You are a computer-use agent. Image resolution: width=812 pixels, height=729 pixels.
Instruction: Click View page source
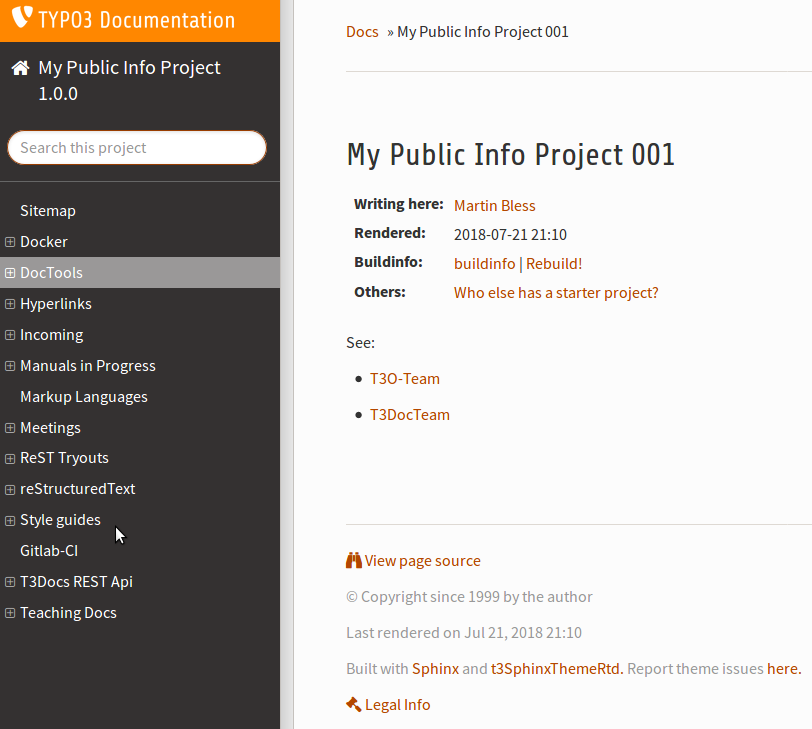coord(423,561)
